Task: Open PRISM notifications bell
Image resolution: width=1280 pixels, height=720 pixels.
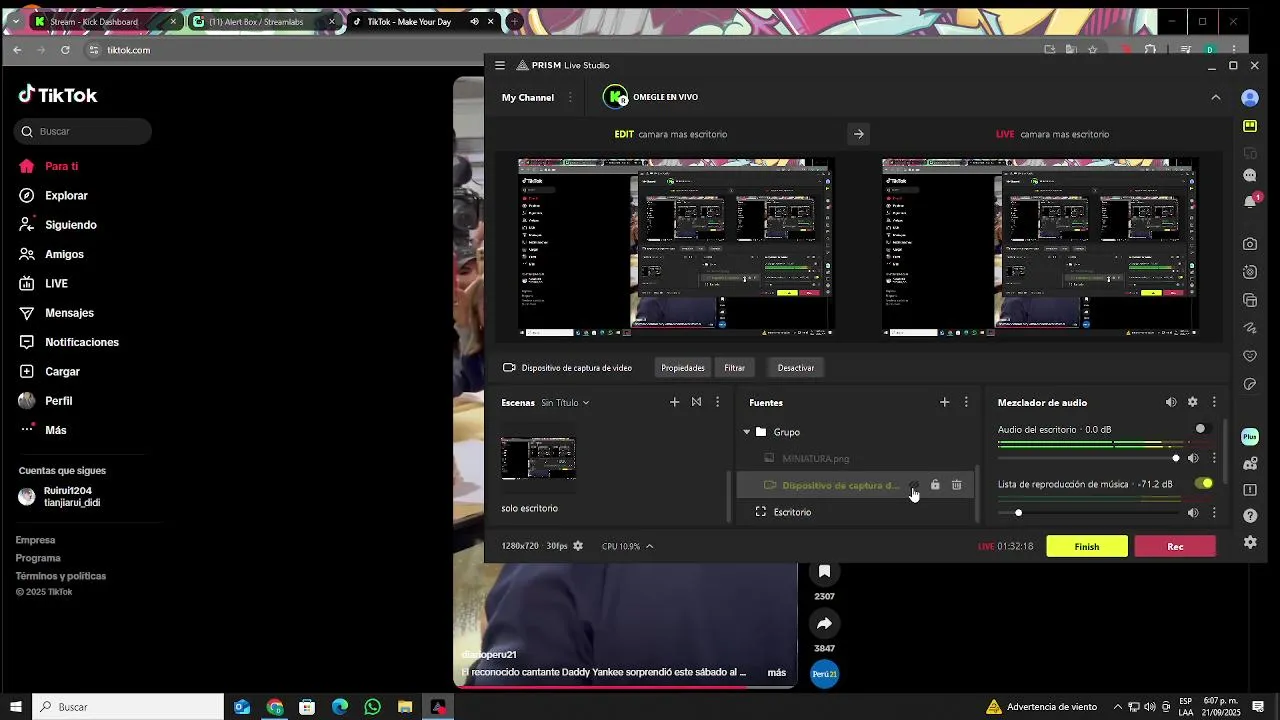Action: click(x=1250, y=201)
